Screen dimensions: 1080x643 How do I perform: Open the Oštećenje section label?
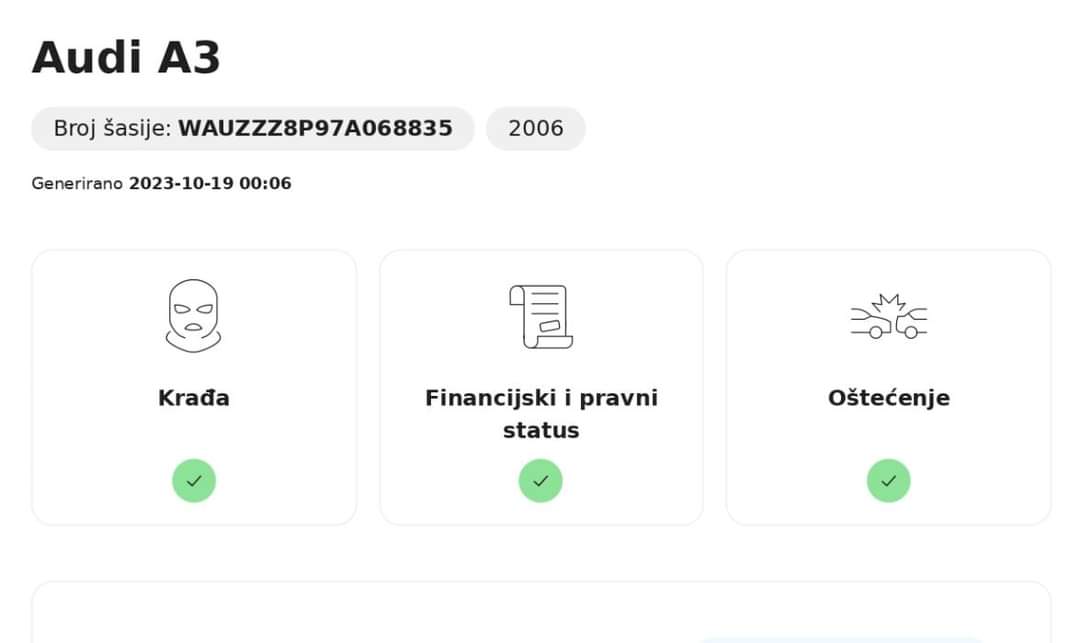888,398
